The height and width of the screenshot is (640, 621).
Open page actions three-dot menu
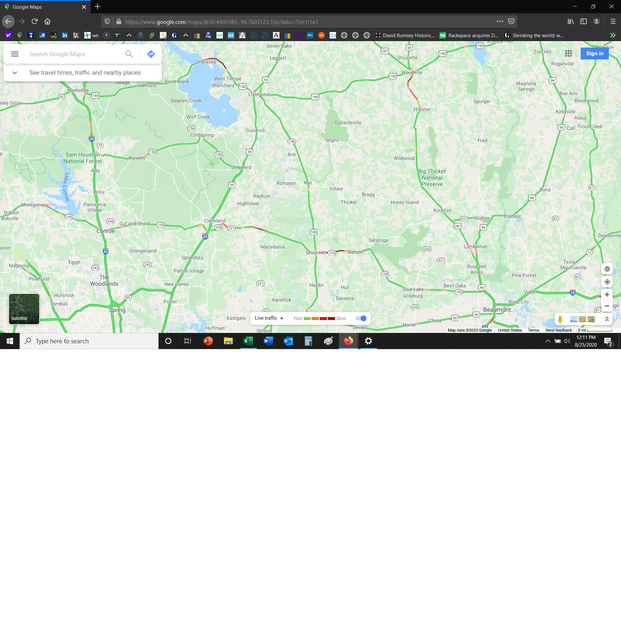pyautogui.click(x=500, y=22)
